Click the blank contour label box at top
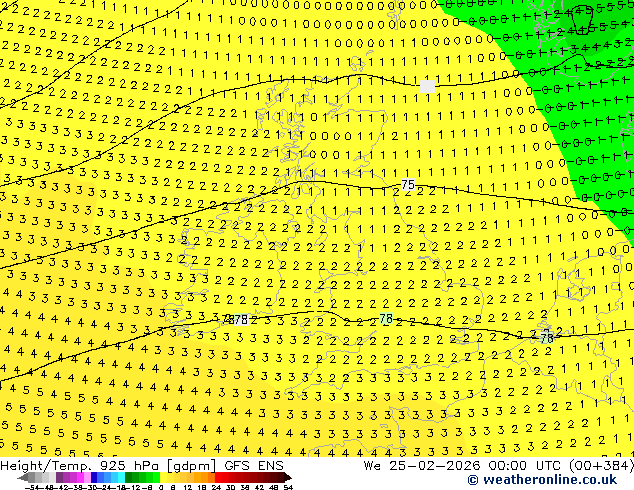 coord(427,86)
